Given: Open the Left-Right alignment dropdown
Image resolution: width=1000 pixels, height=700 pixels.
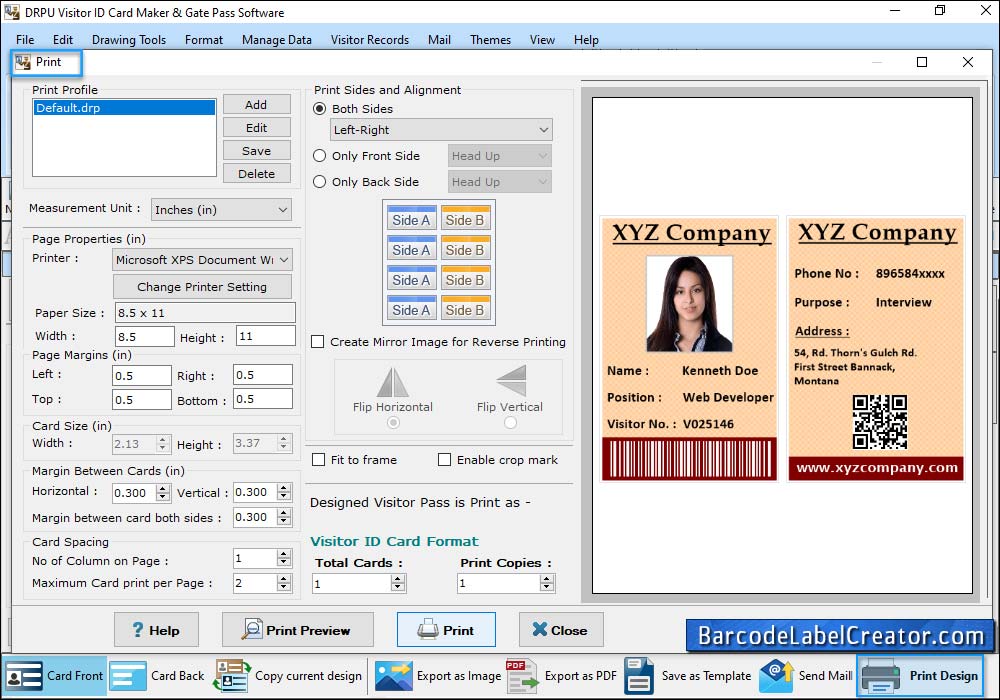Looking at the screenshot, I should 441,129.
